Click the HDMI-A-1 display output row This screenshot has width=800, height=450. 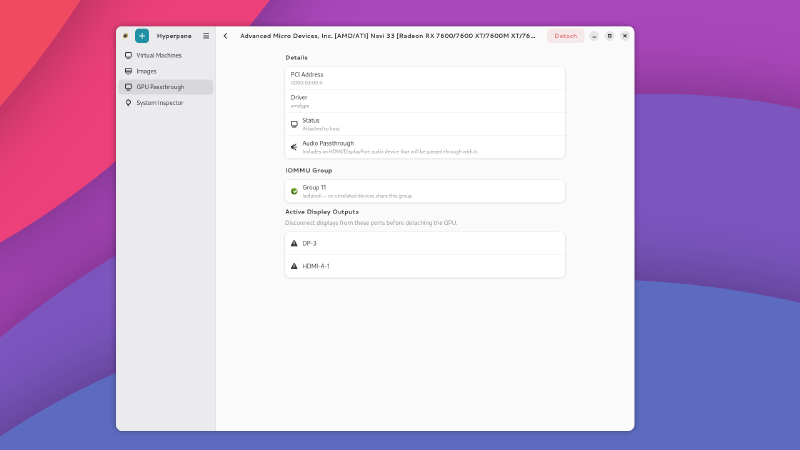point(424,266)
